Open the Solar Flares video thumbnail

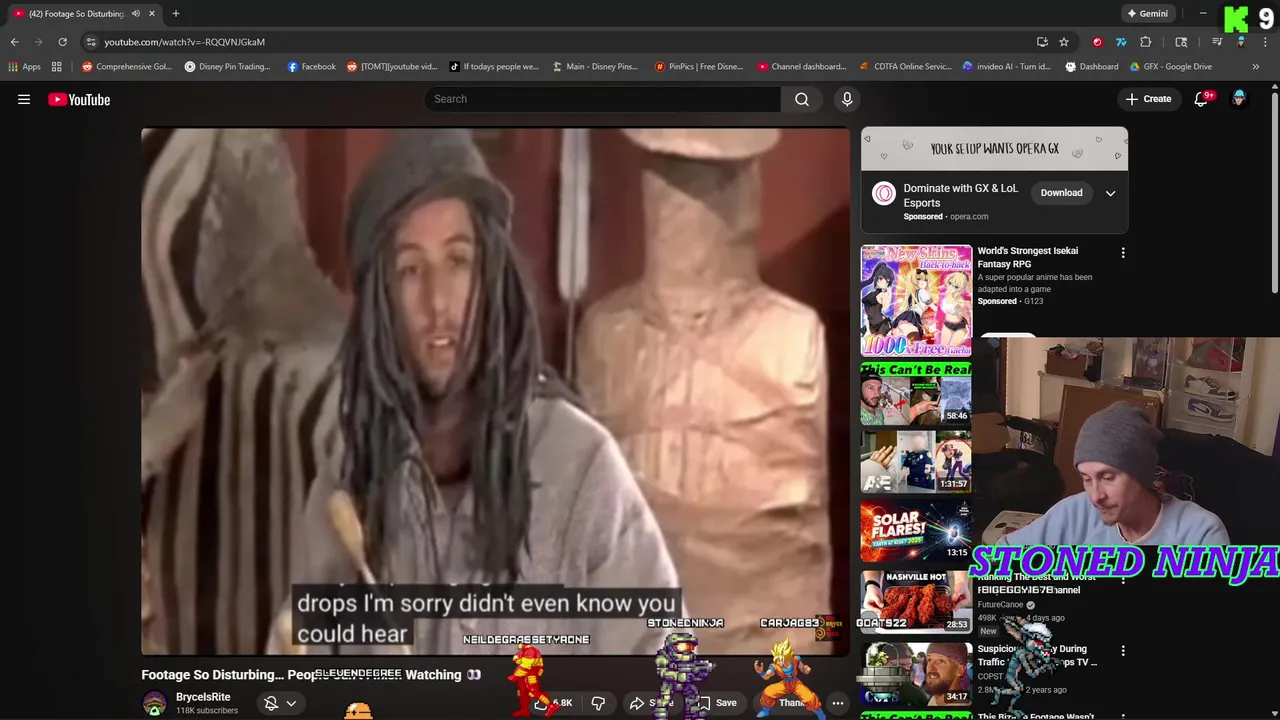point(916,530)
